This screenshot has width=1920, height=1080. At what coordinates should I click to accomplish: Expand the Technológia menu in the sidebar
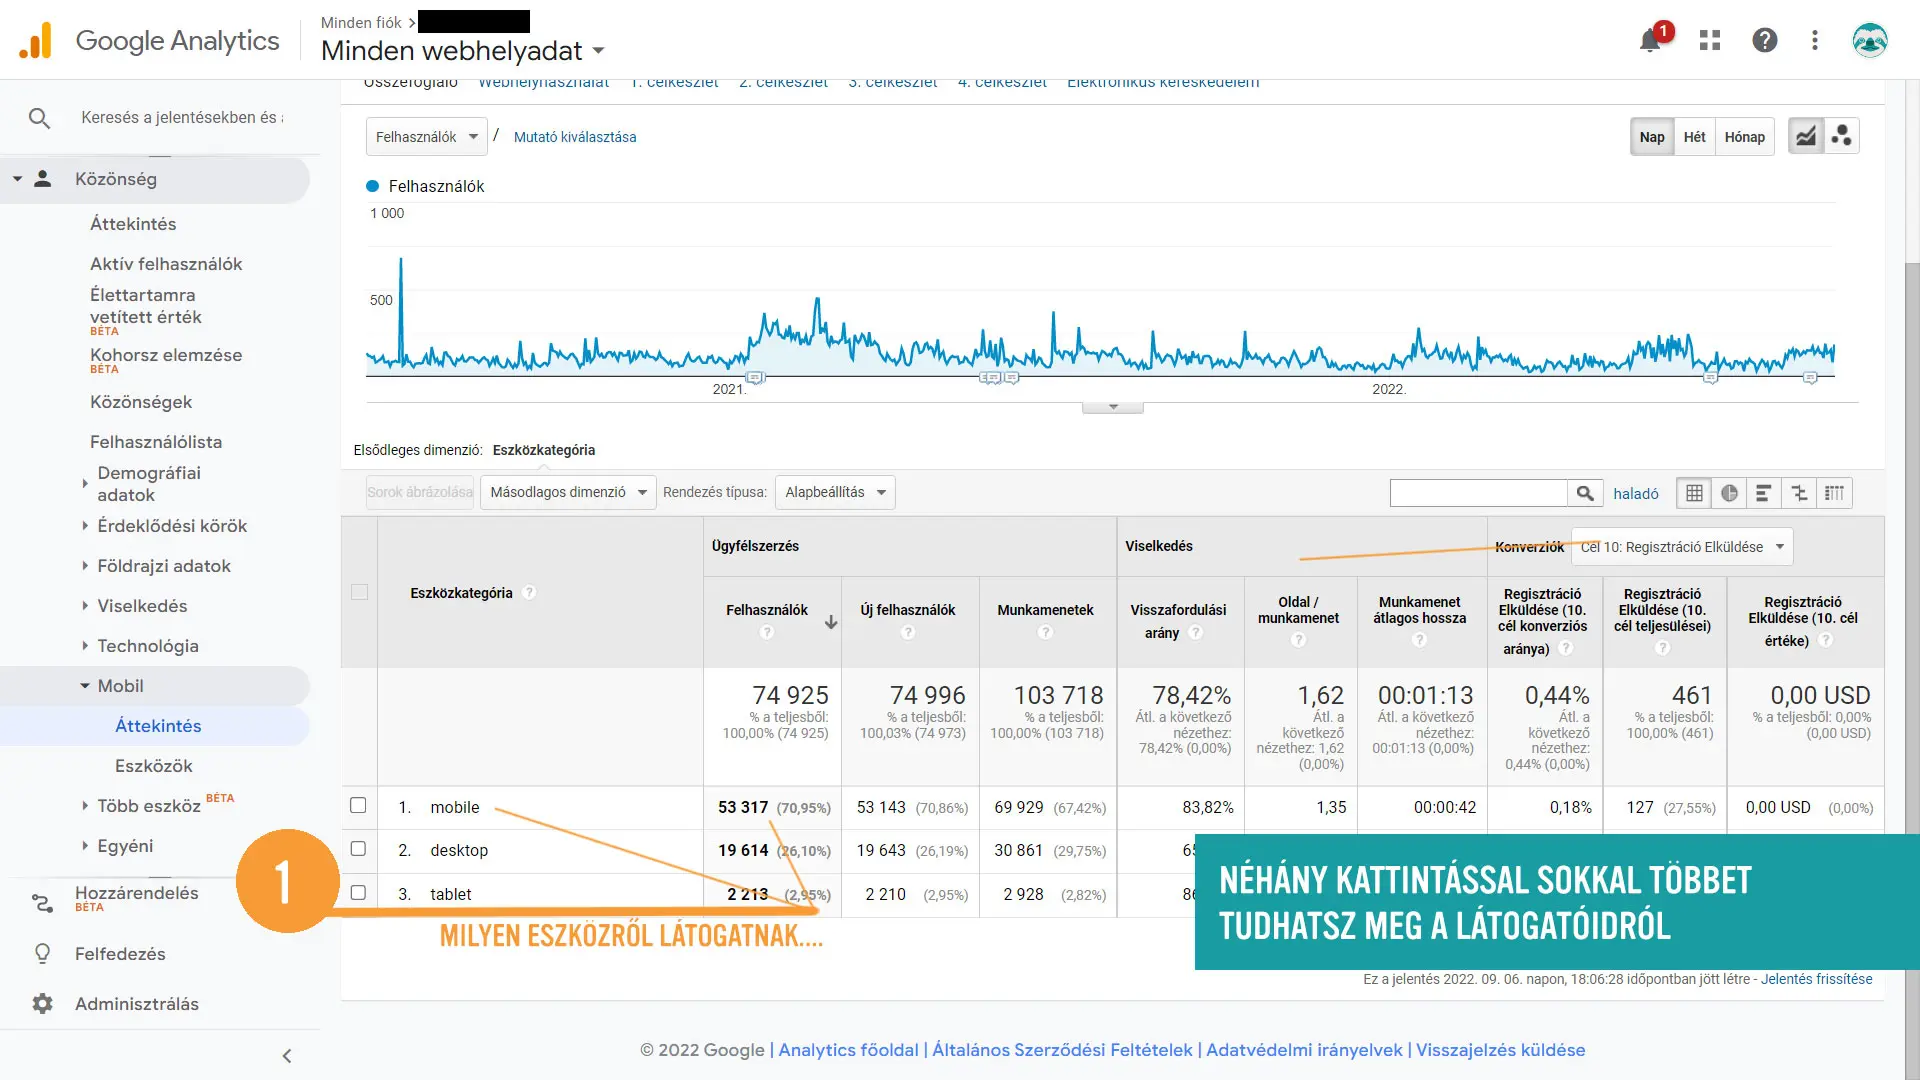click(x=148, y=646)
